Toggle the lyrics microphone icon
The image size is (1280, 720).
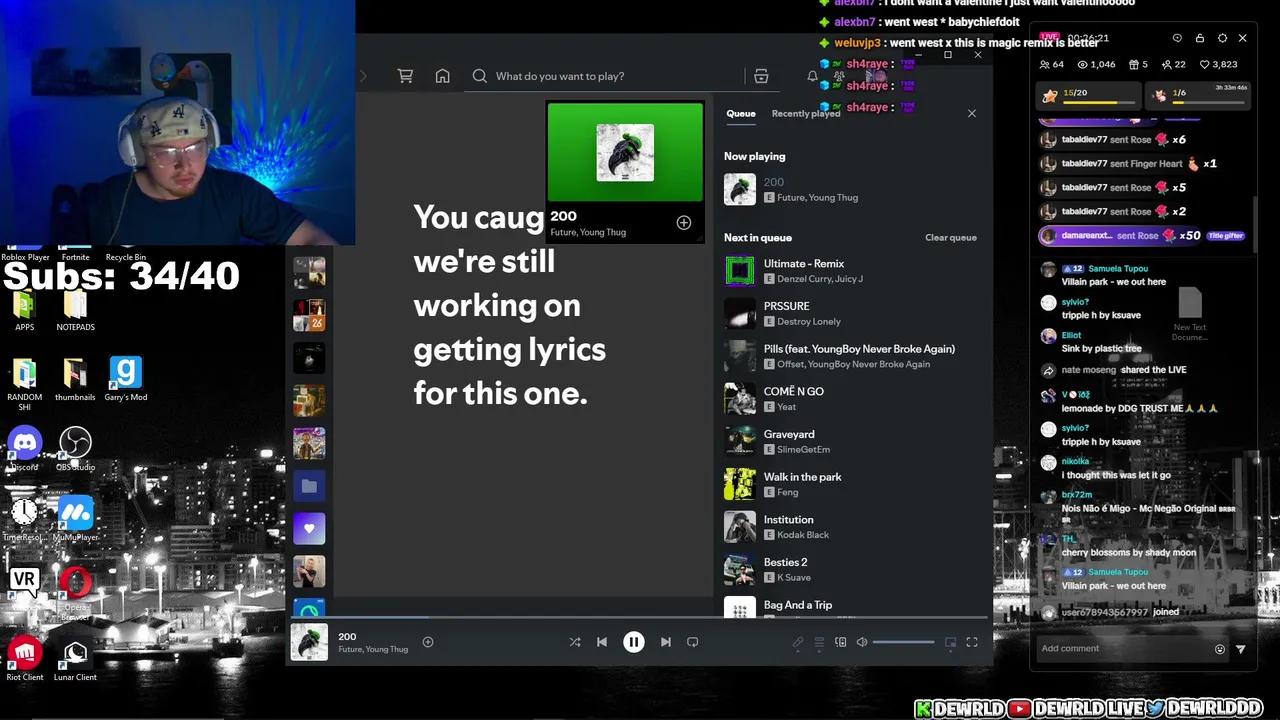coord(797,642)
